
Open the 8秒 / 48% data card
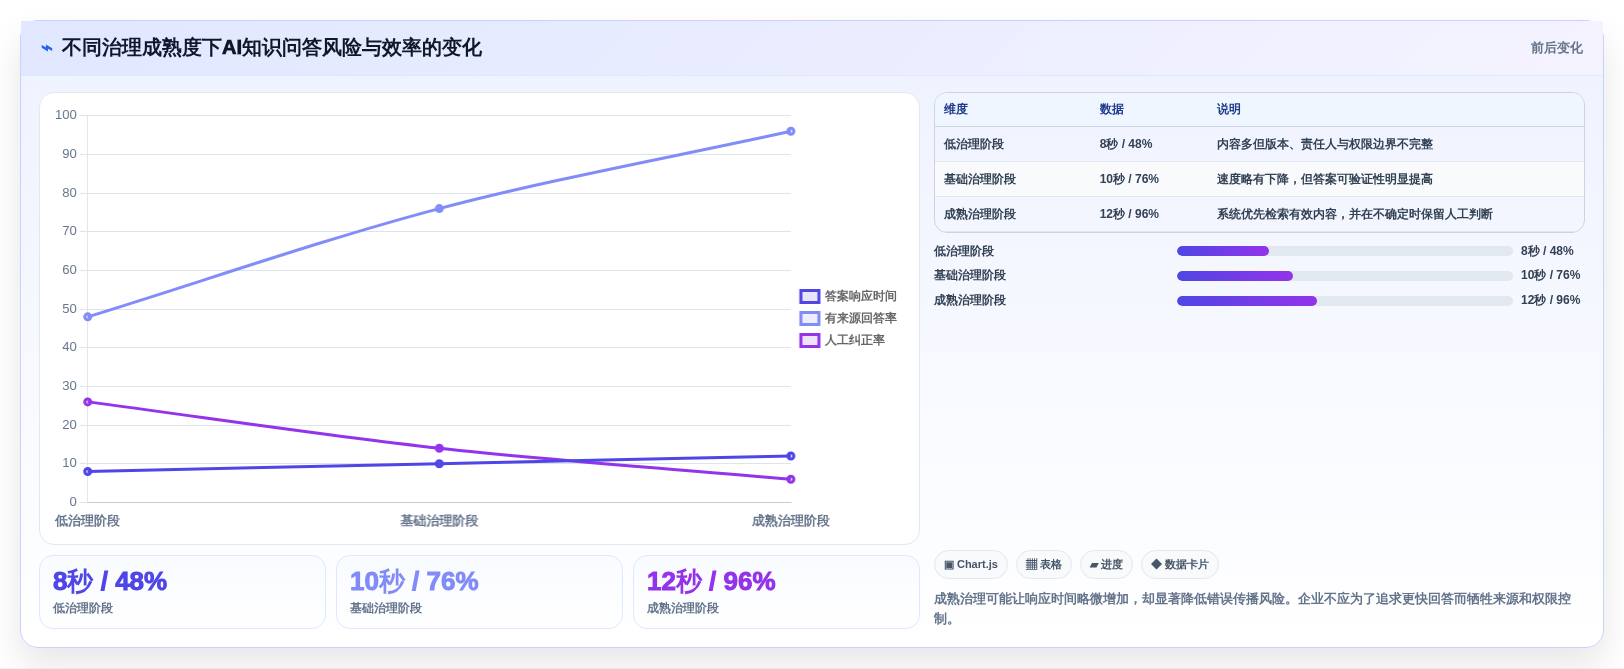click(182, 592)
